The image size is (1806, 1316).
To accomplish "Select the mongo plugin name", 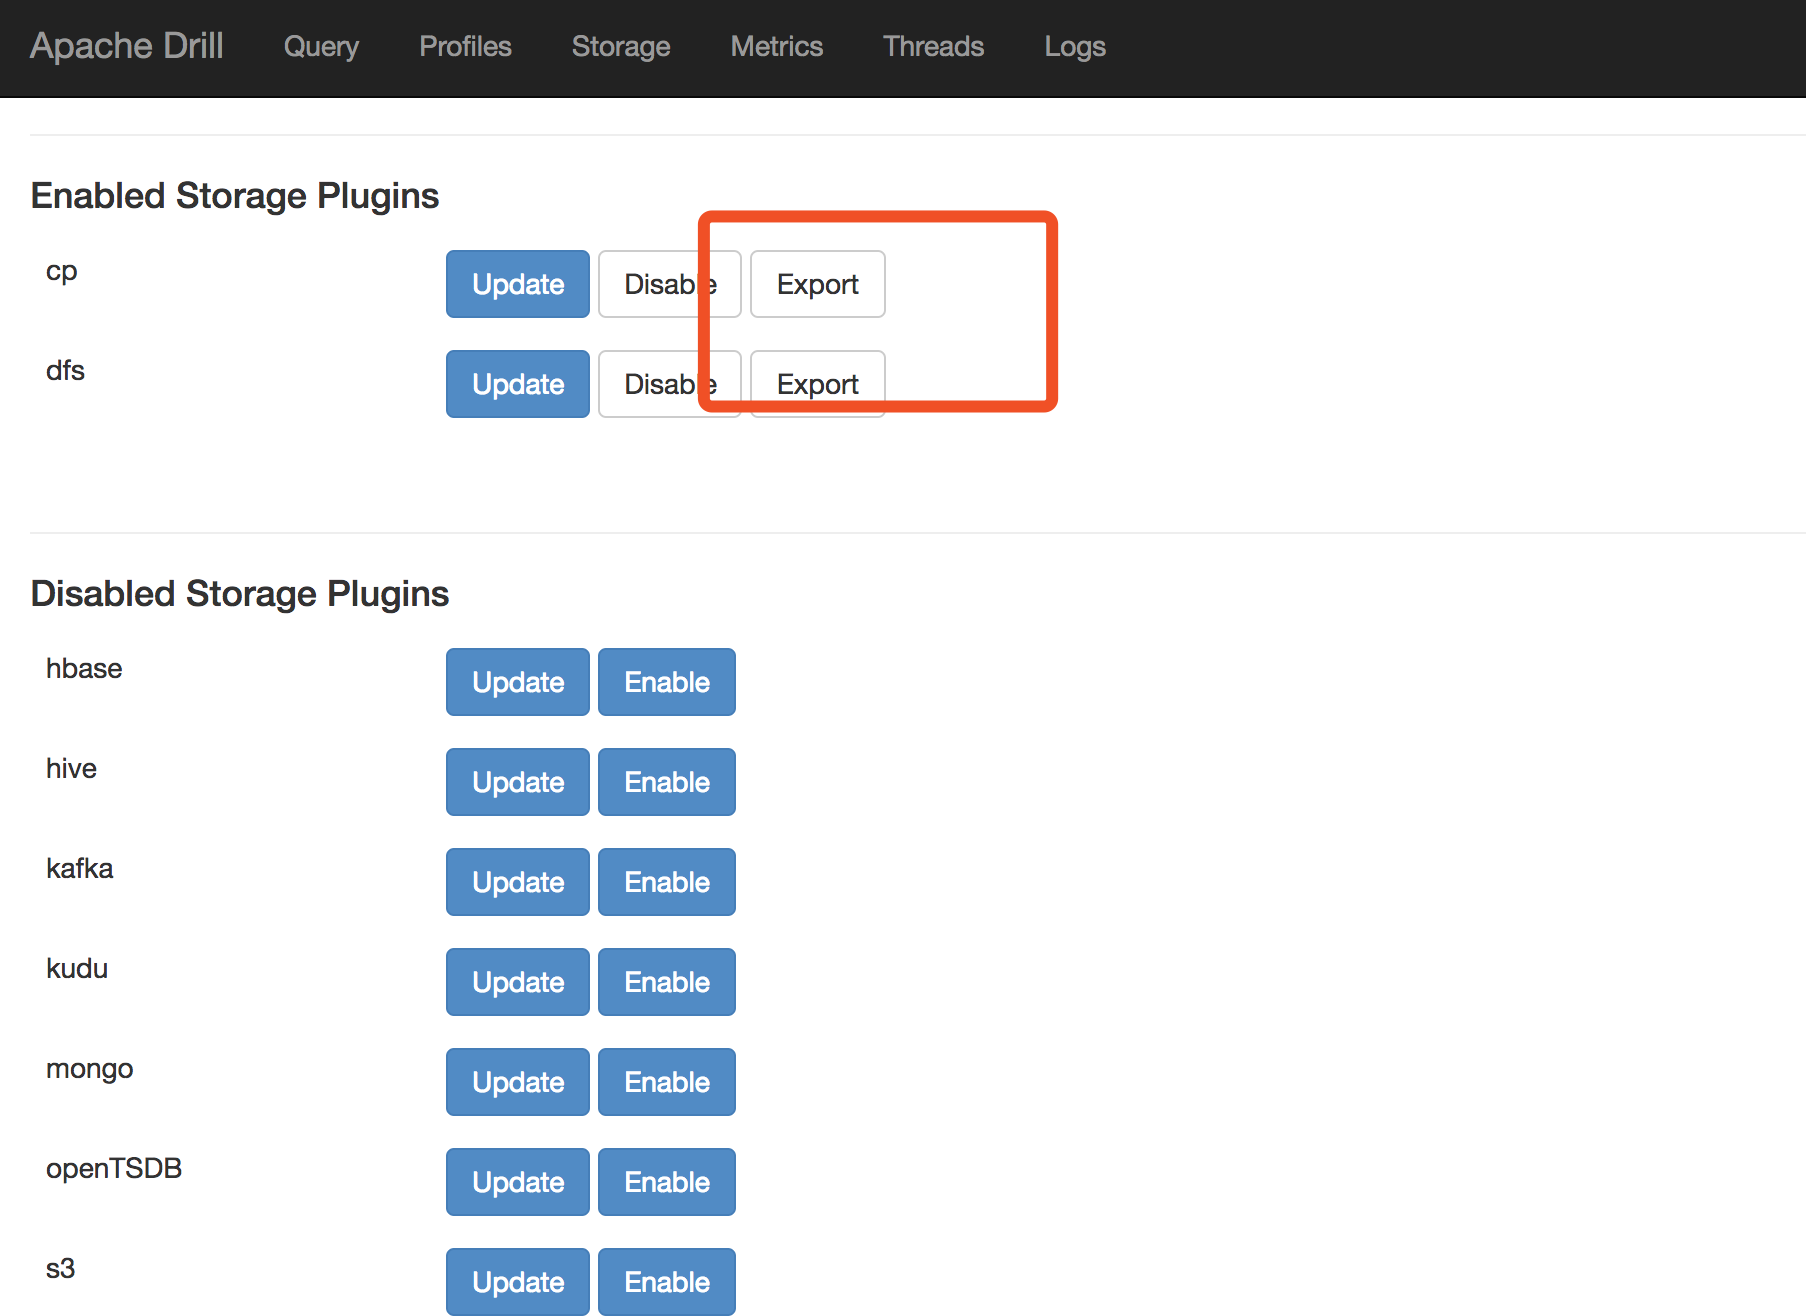I will (89, 1070).
